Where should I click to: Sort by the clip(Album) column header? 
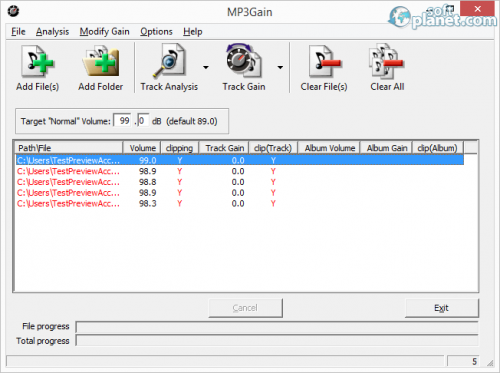tap(438, 148)
